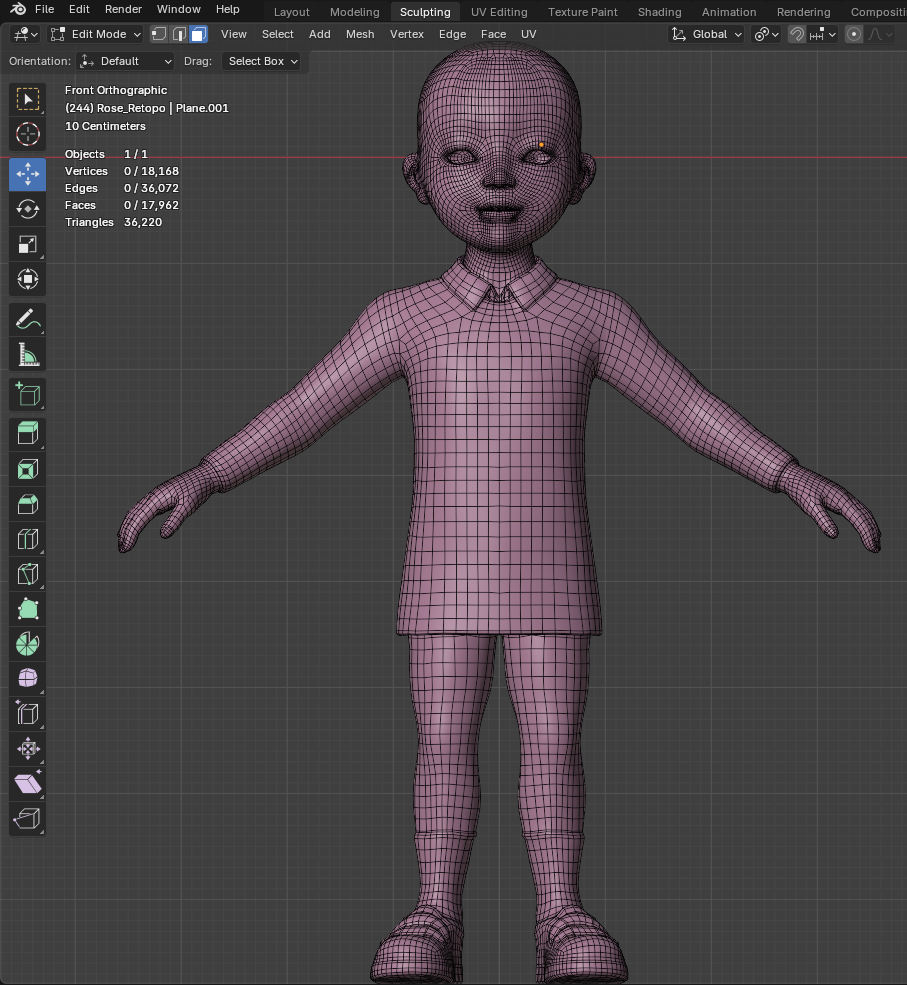
Task: Pick the Measure tool
Action: coord(28,355)
